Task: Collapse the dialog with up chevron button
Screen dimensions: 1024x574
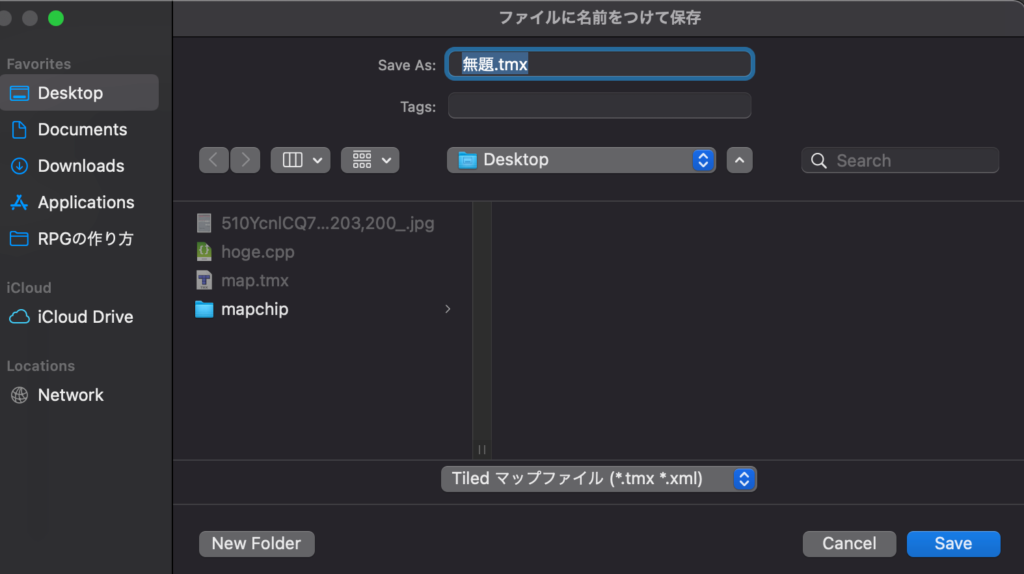Action: [739, 160]
